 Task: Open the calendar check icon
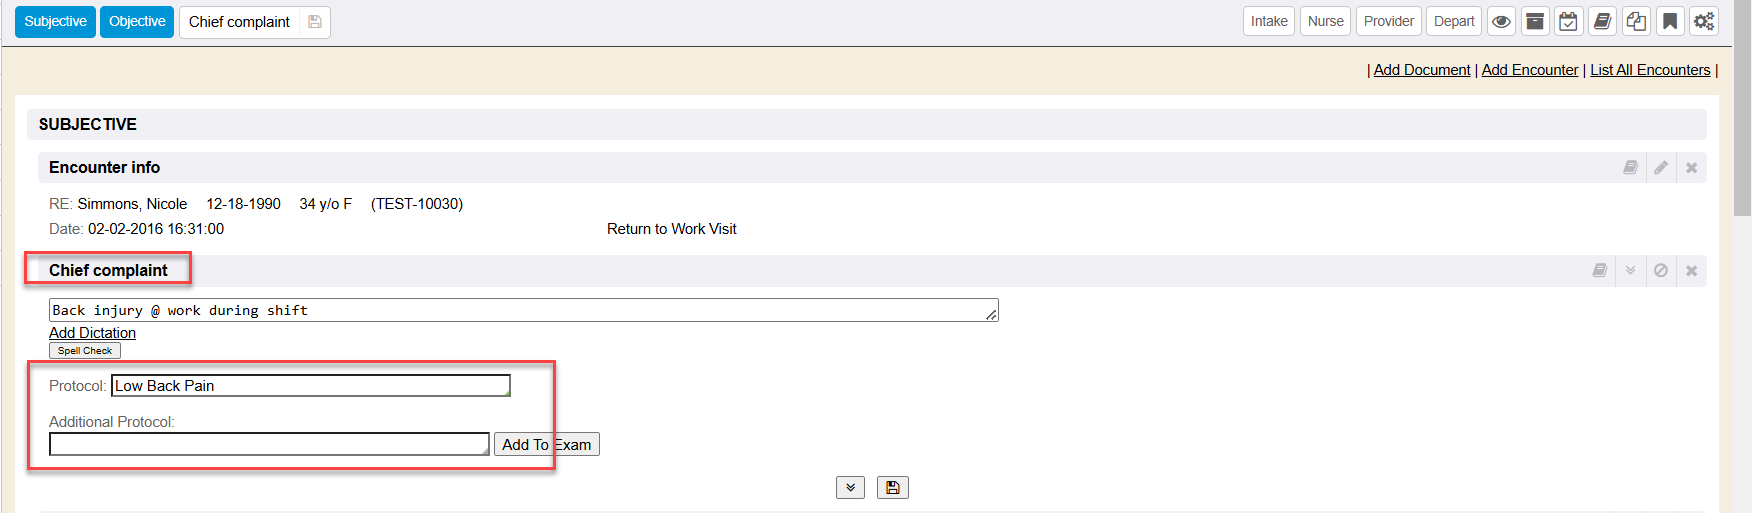pyautogui.click(x=1568, y=21)
